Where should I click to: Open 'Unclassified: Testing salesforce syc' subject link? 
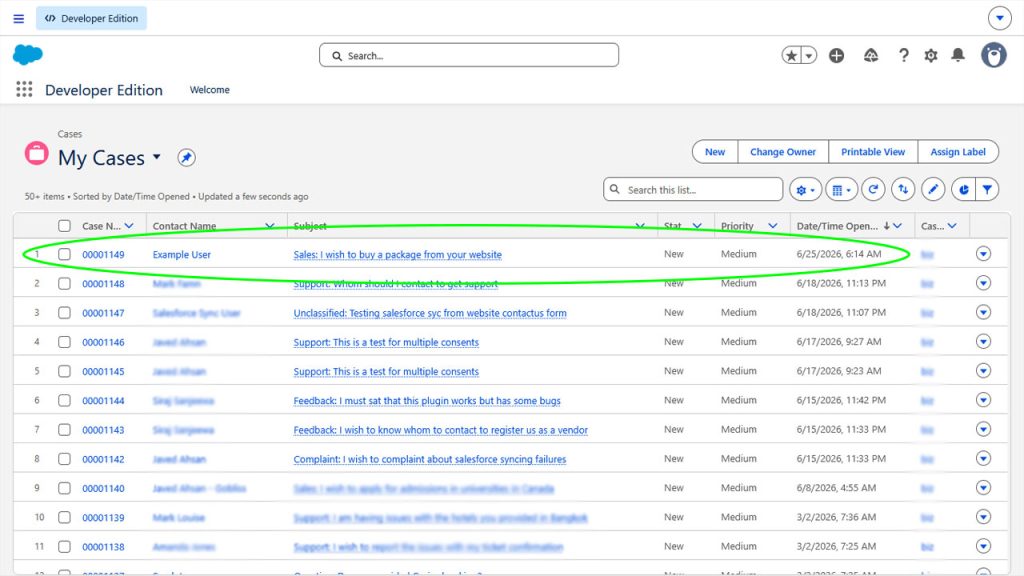(x=430, y=313)
